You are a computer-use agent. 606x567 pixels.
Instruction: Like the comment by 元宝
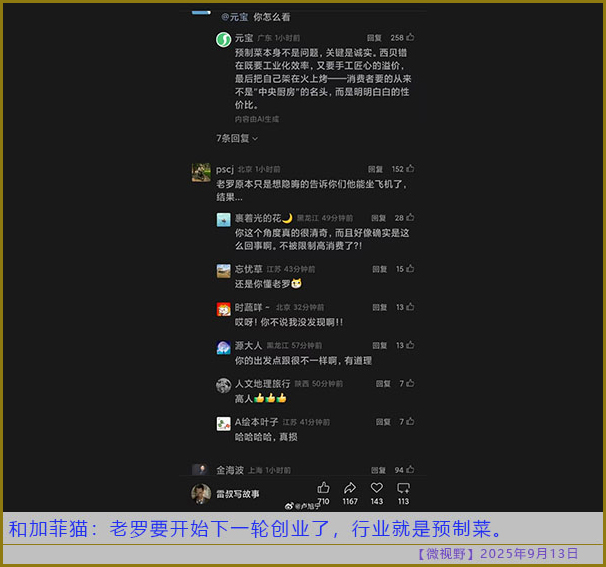(410, 38)
